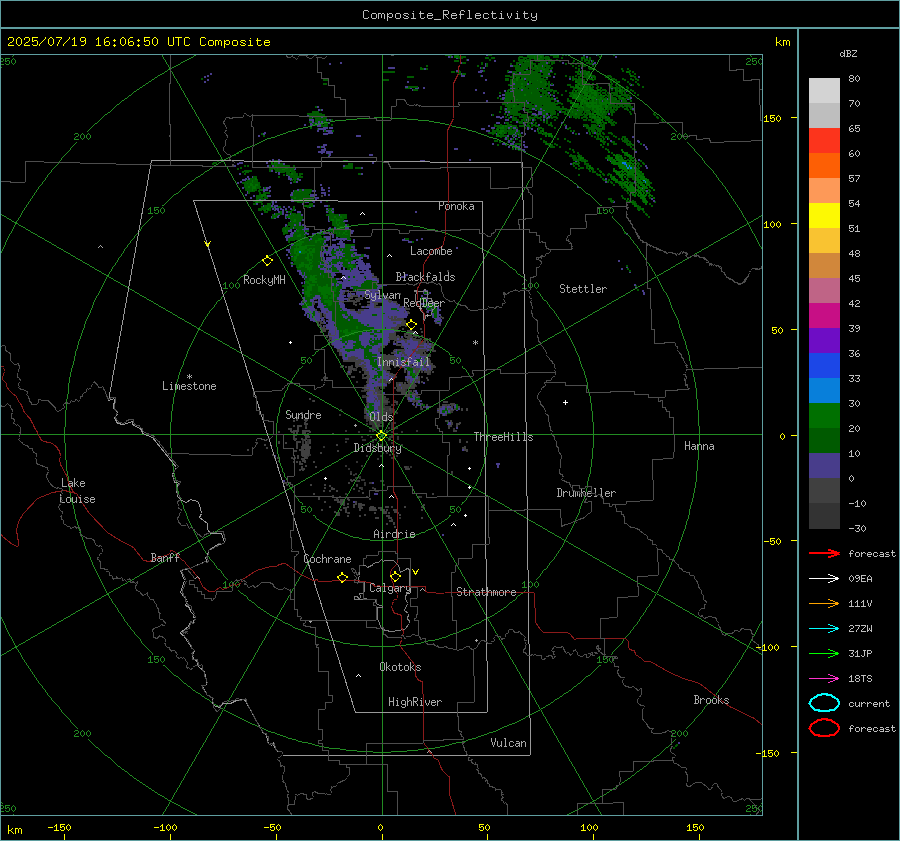Select the white 09EA arrow legend icon

(824, 578)
